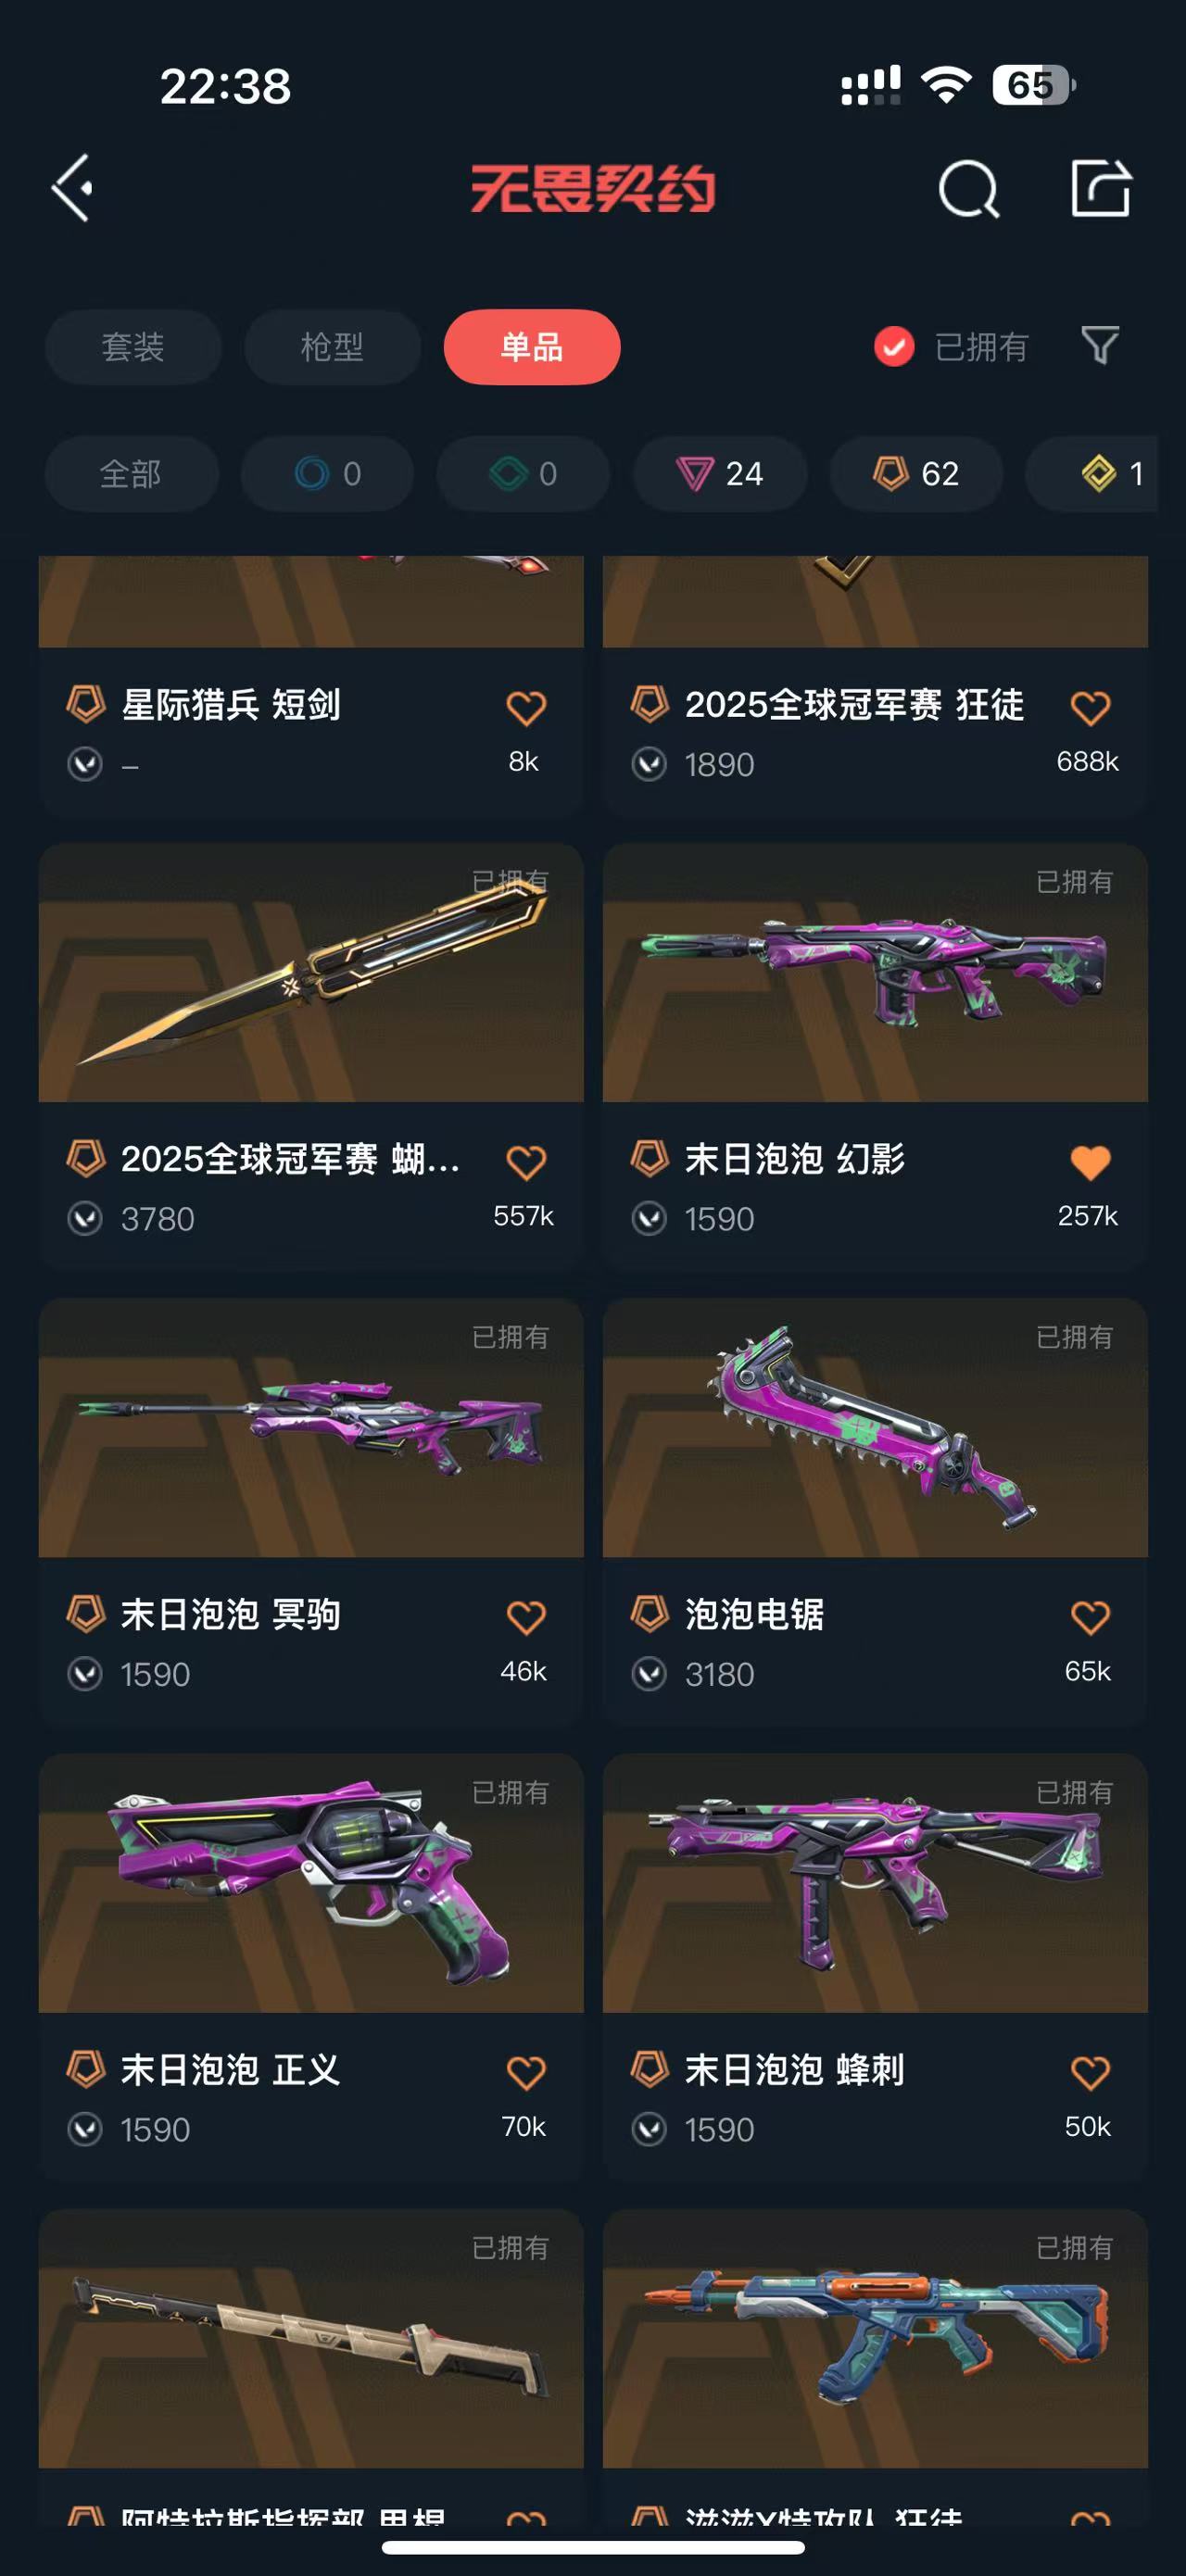Unfavorite 末日泡泡 幻影 filled heart
1186x2576 pixels.
point(1090,1162)
